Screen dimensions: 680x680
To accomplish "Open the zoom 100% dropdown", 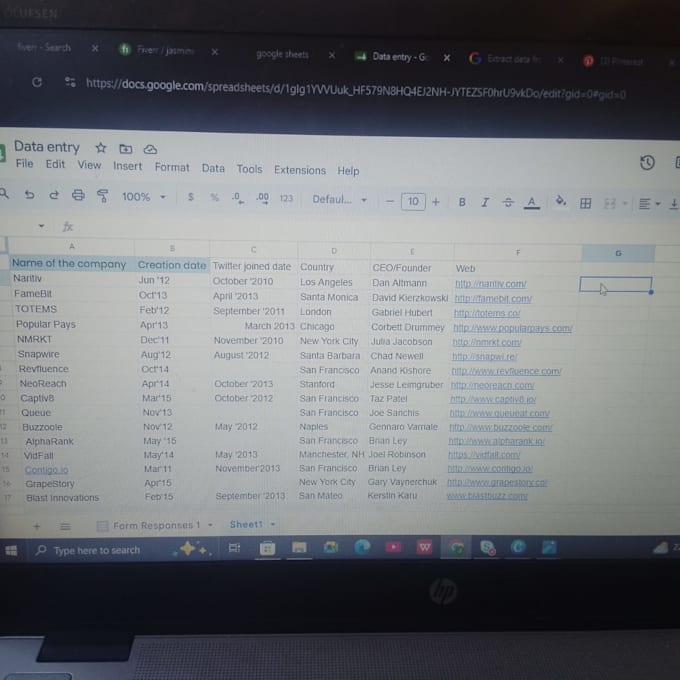I will coord(144,197).
